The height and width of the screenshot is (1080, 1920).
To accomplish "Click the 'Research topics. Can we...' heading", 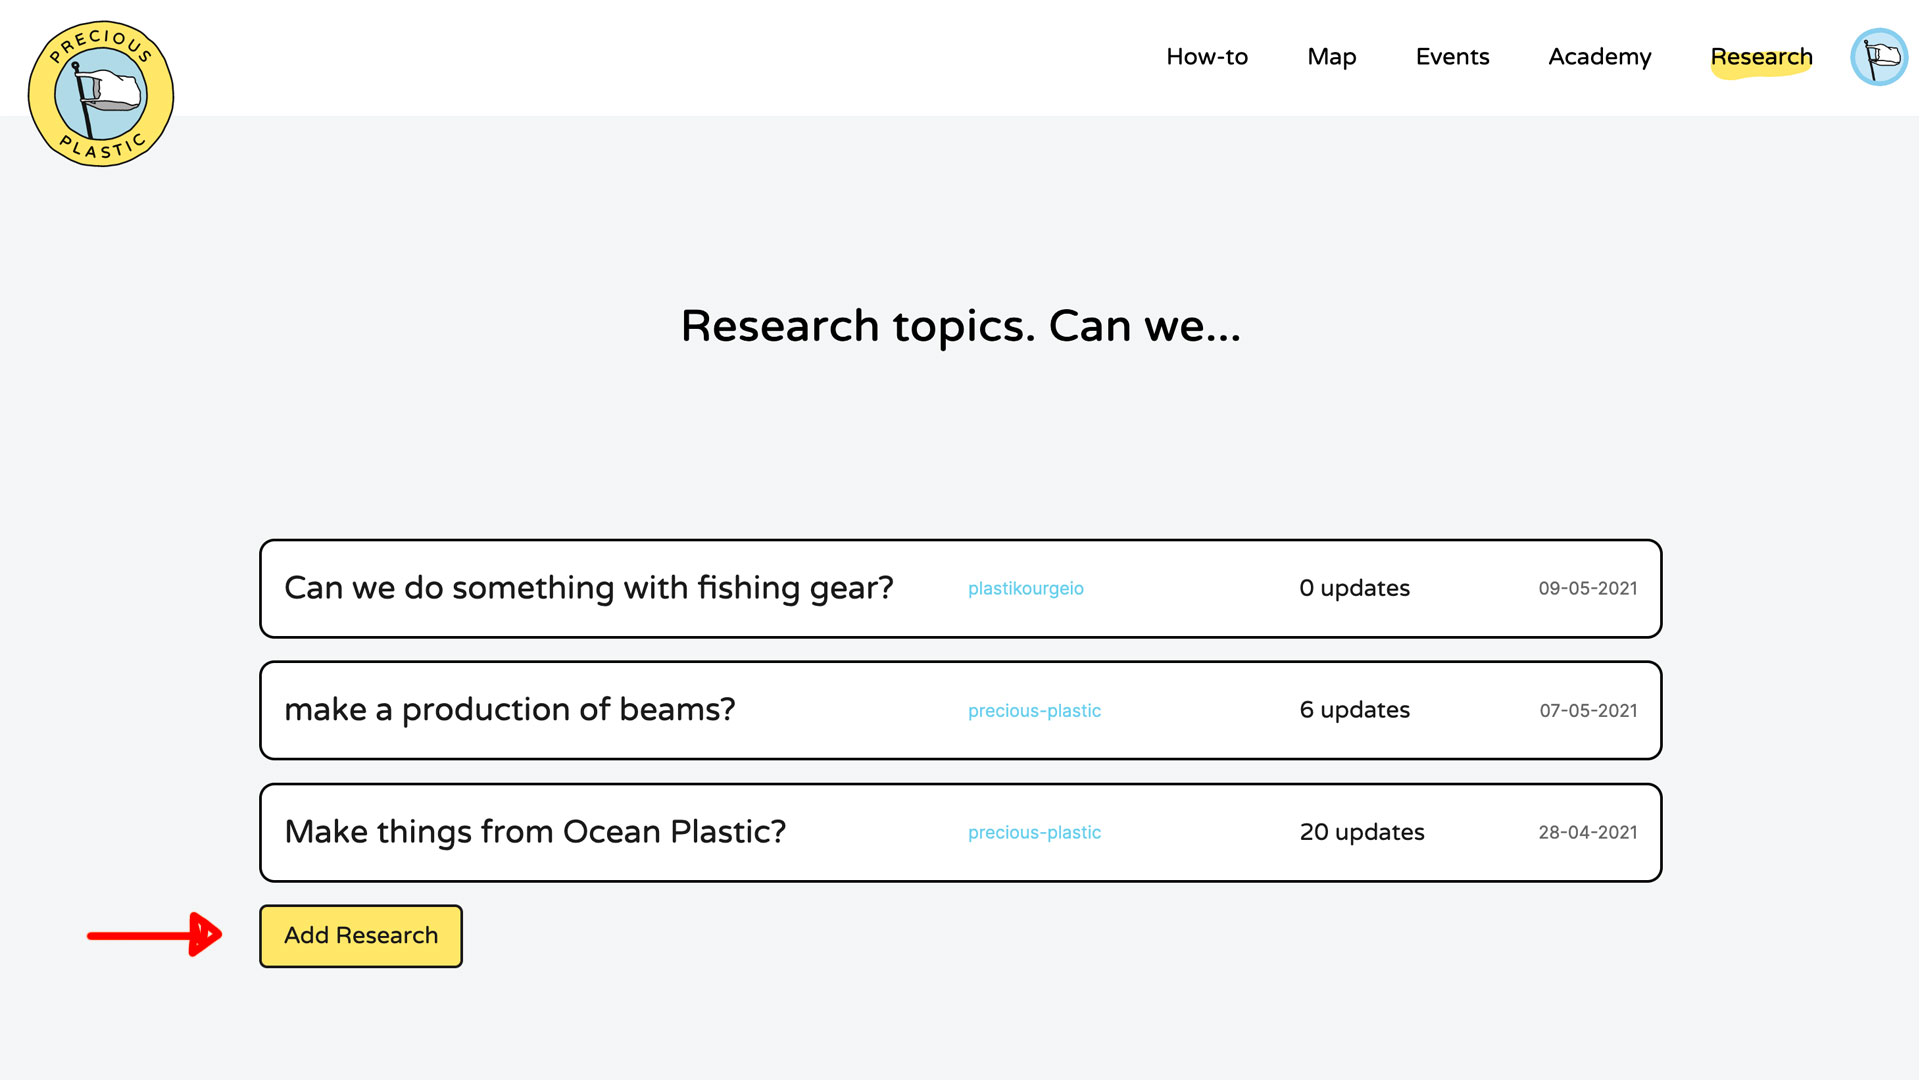I will (x=960, y=326).
